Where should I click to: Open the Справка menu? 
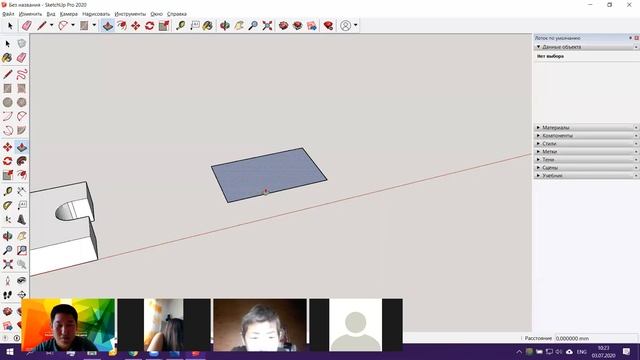[177, 14]
